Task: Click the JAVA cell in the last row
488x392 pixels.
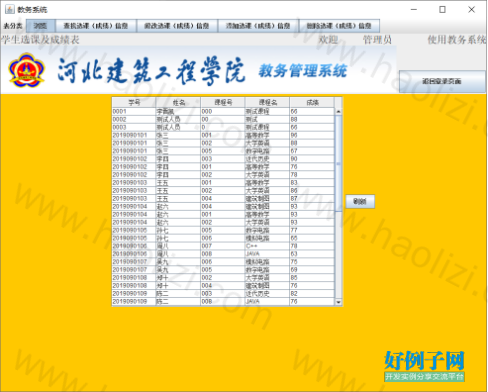Action: point(268,302)
